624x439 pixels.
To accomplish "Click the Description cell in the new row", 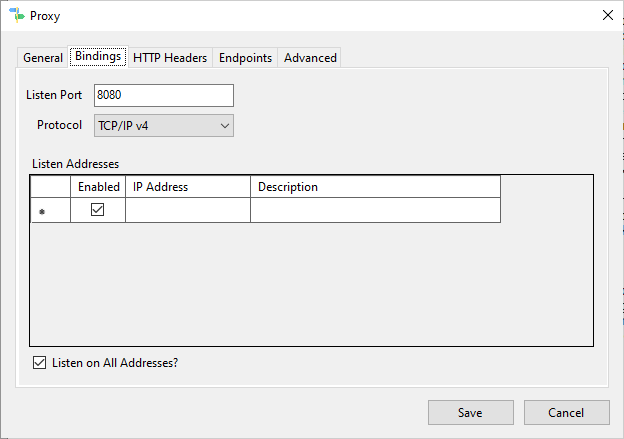I will [375, 210].
